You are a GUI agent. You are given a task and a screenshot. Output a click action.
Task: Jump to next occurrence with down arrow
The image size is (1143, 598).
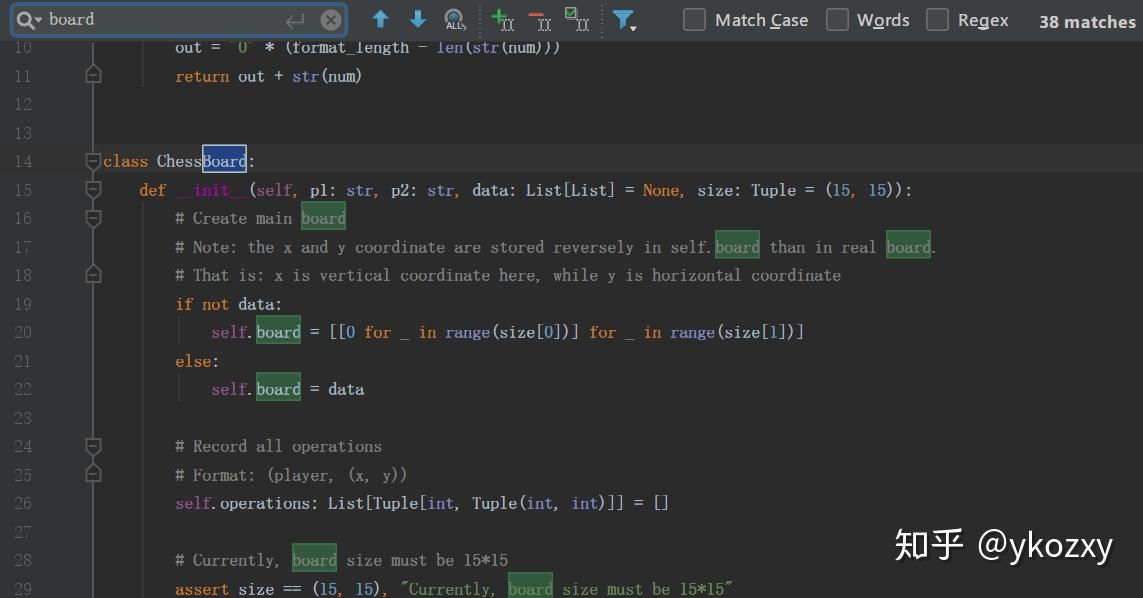point(418,19)
